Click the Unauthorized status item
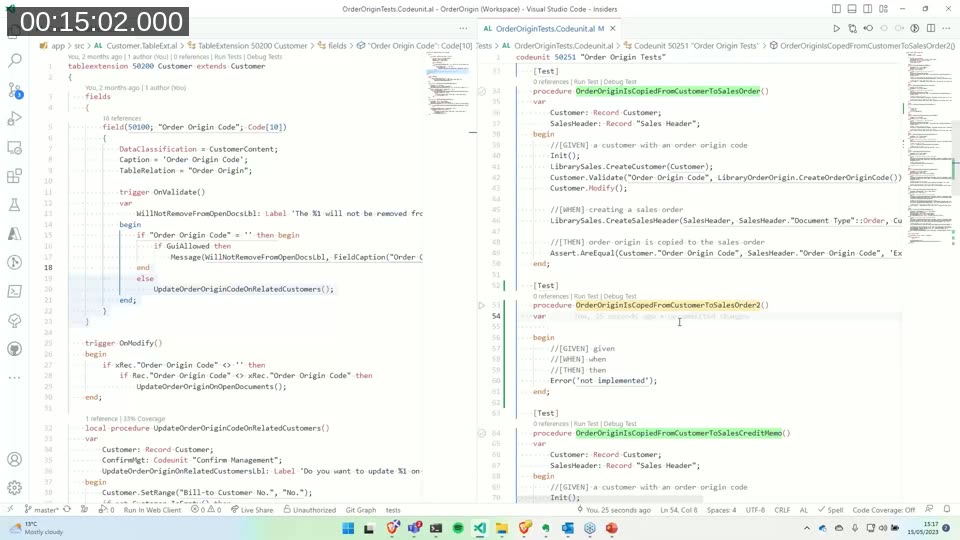Image resolution: width=960 pixels, height=540 pixels. 309,509
